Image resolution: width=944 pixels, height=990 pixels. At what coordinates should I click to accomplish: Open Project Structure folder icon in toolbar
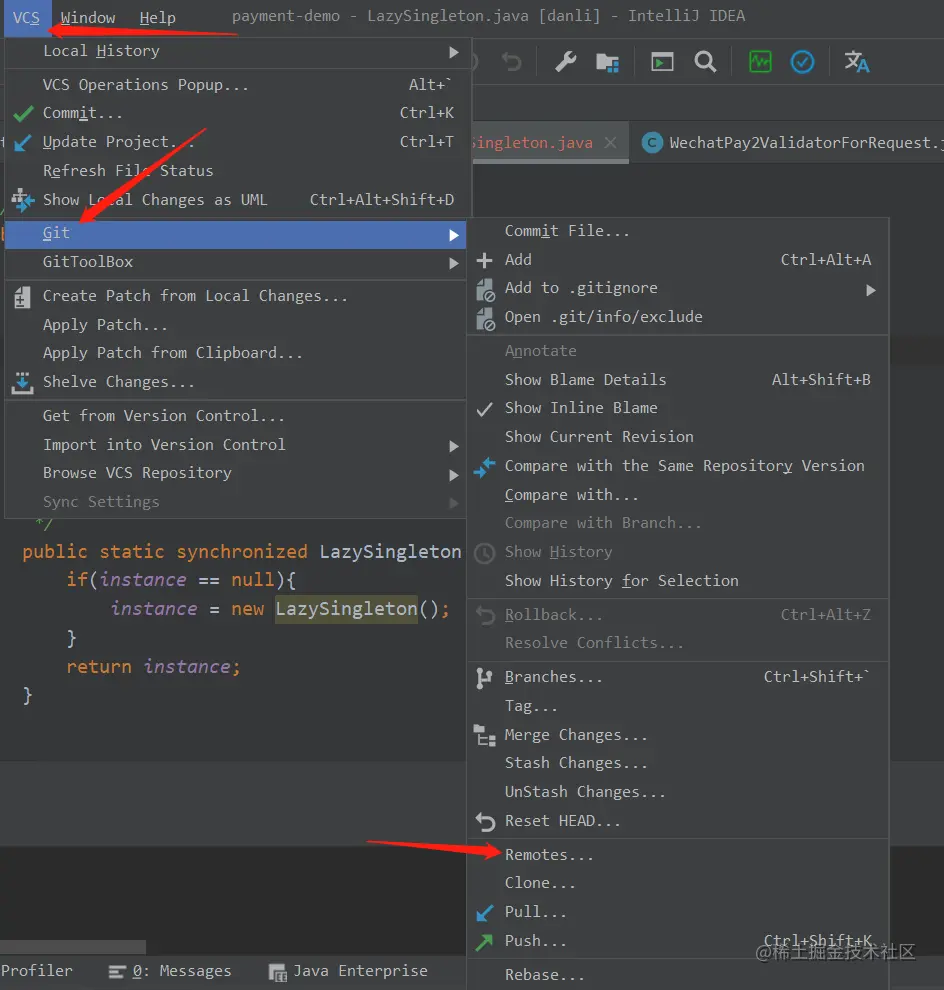point(607,62)
